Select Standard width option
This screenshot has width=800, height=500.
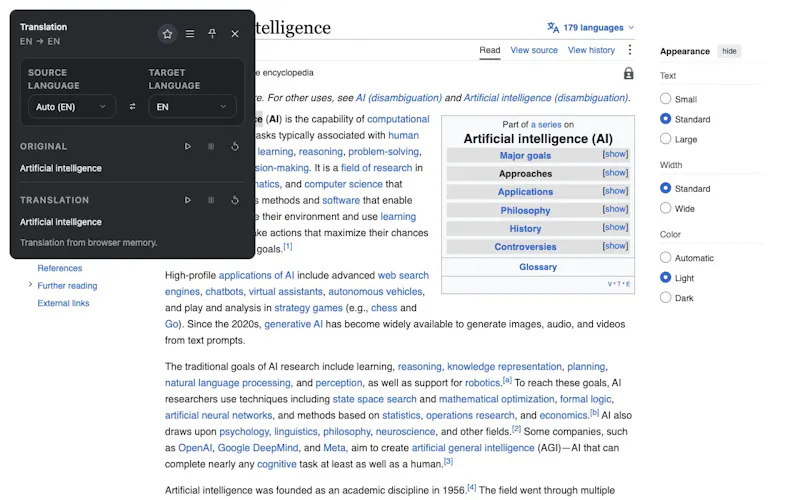point(665,188)
